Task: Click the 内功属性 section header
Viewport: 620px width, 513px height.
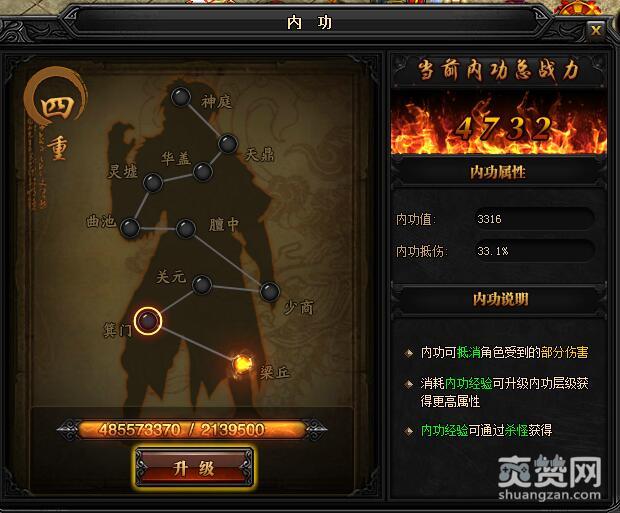Action: 498,172
